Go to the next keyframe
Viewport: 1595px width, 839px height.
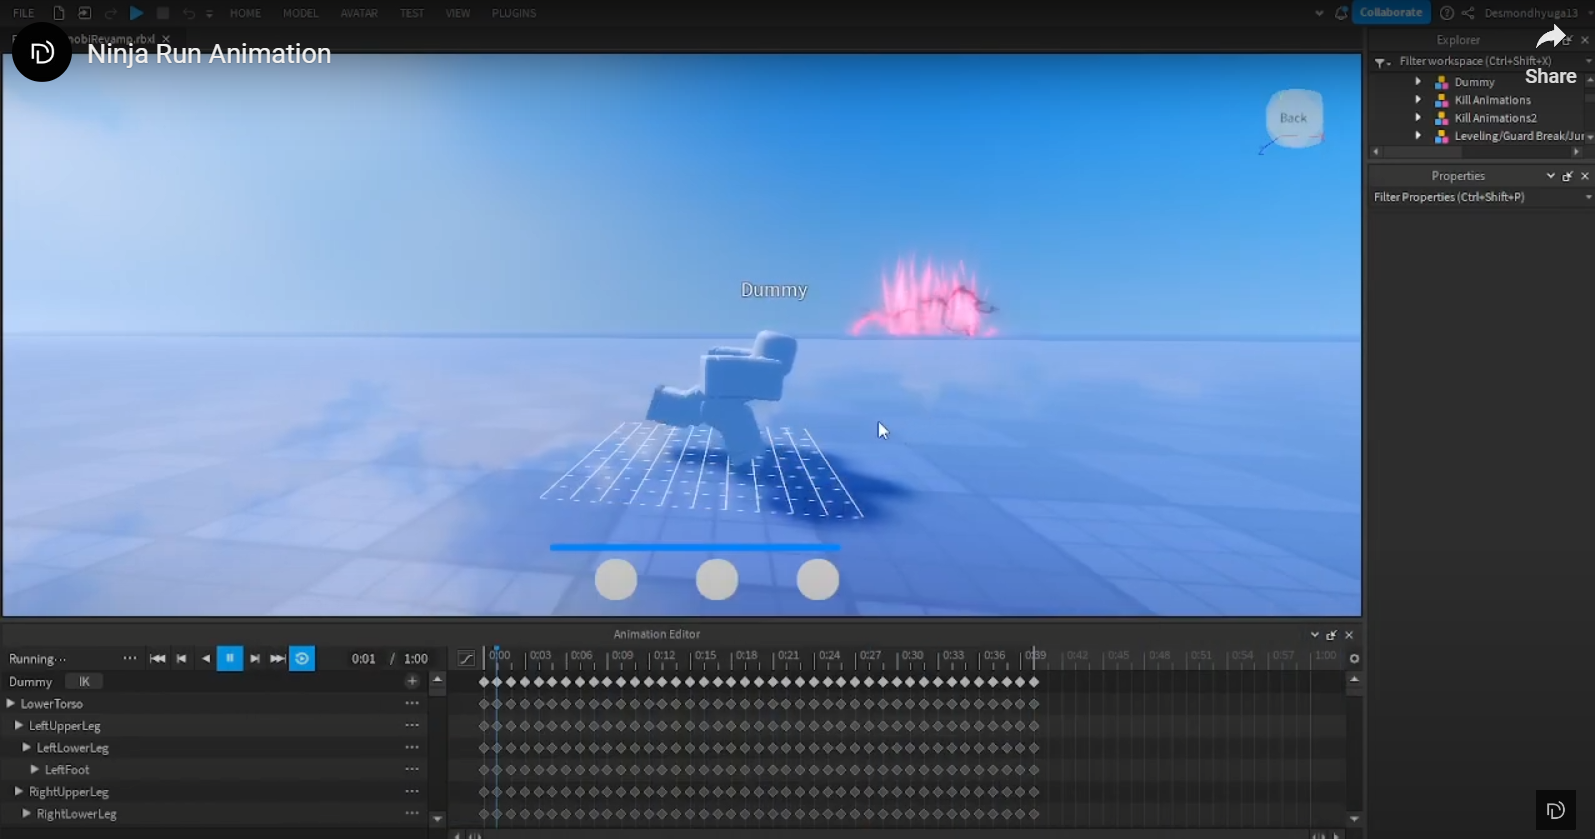(255, 658)
